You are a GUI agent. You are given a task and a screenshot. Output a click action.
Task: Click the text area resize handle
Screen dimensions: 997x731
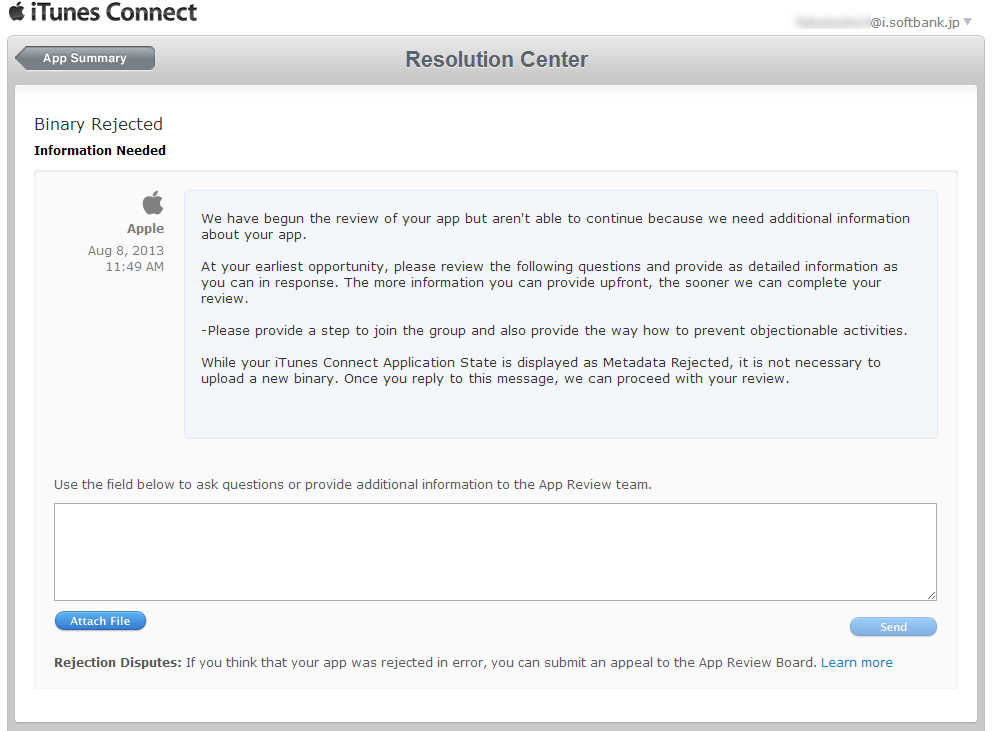(x=931, y=595)
